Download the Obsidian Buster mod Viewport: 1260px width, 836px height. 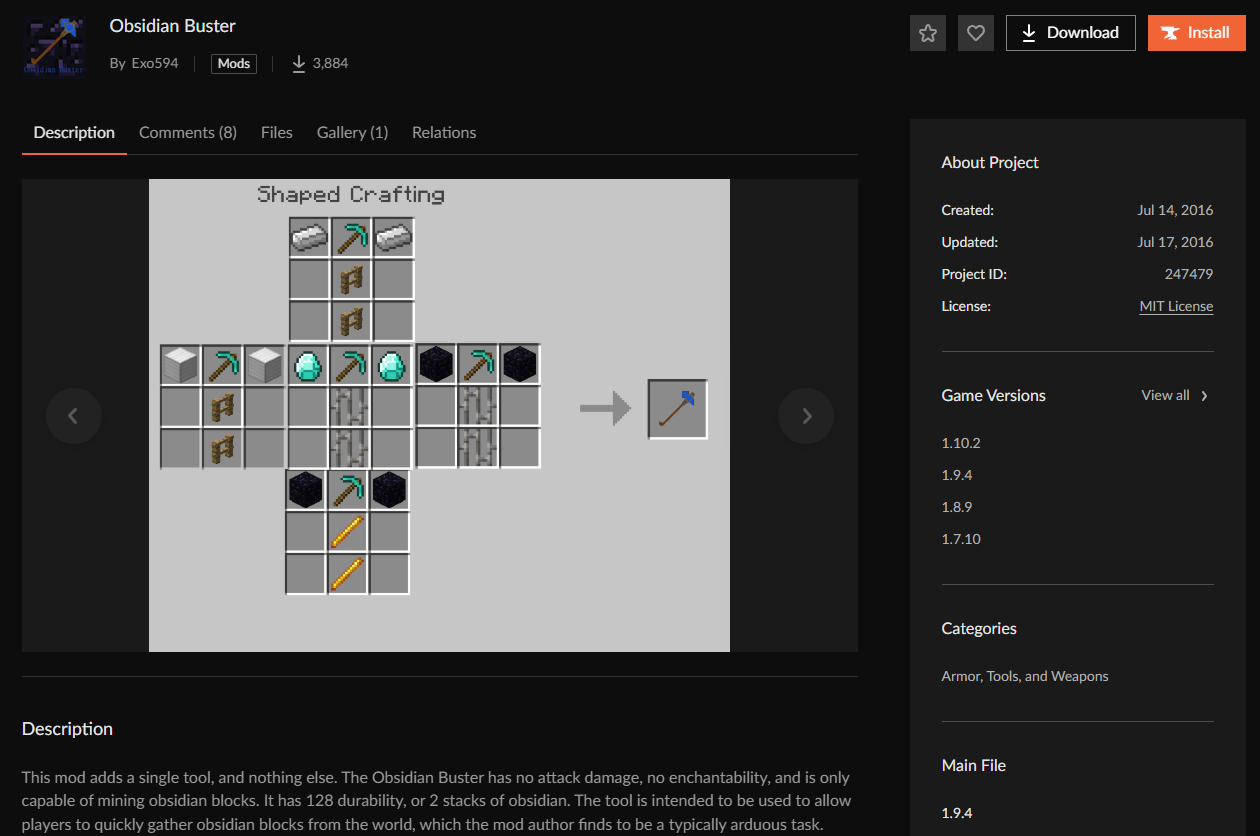coord(1071,33)
